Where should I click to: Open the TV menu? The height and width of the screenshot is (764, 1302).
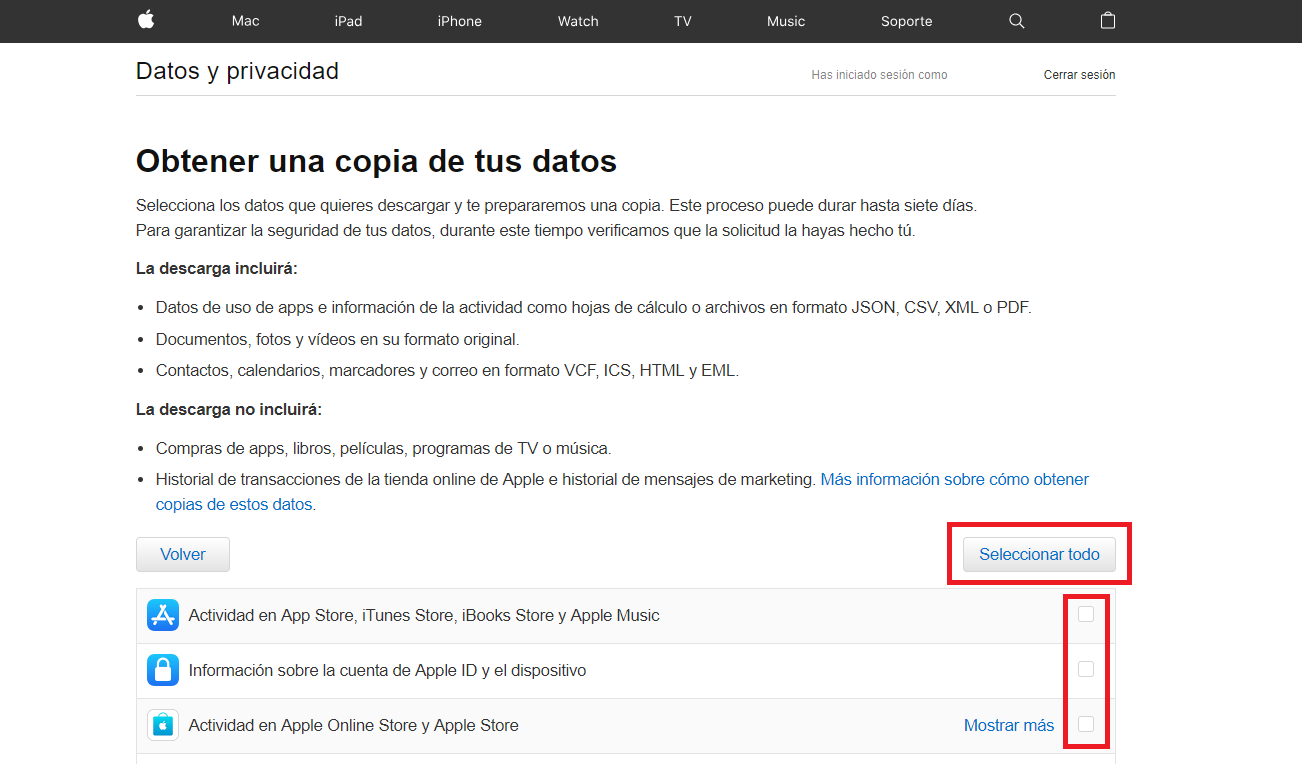click(x=683, y=21)
